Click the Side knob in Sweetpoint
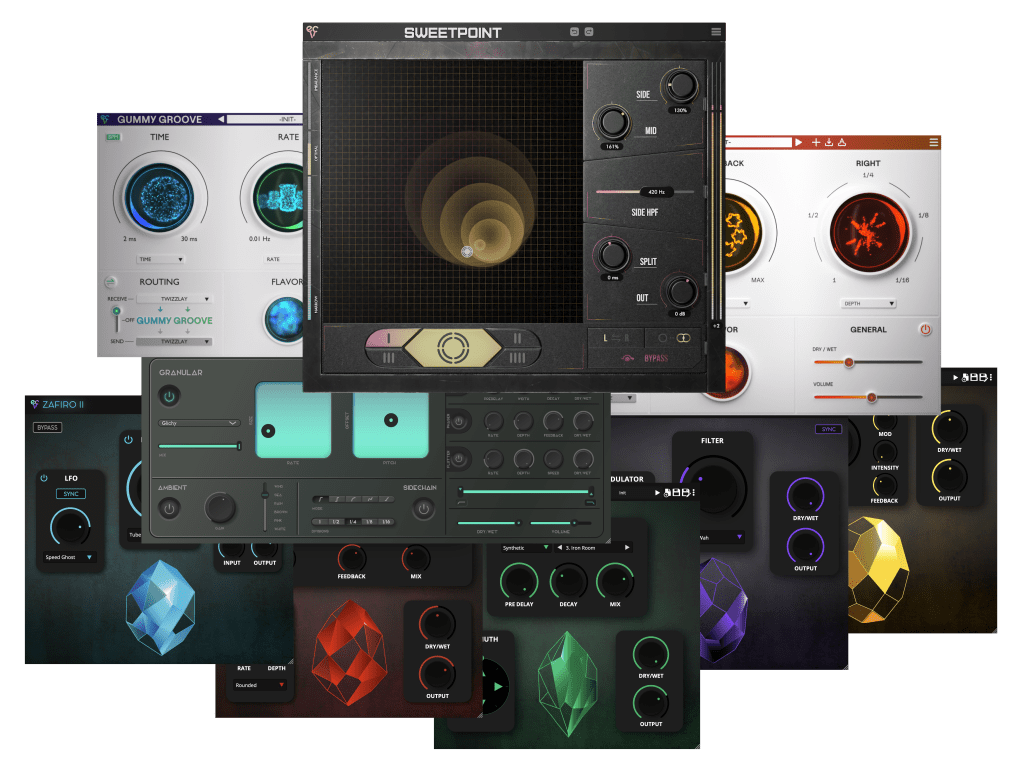 680,85
